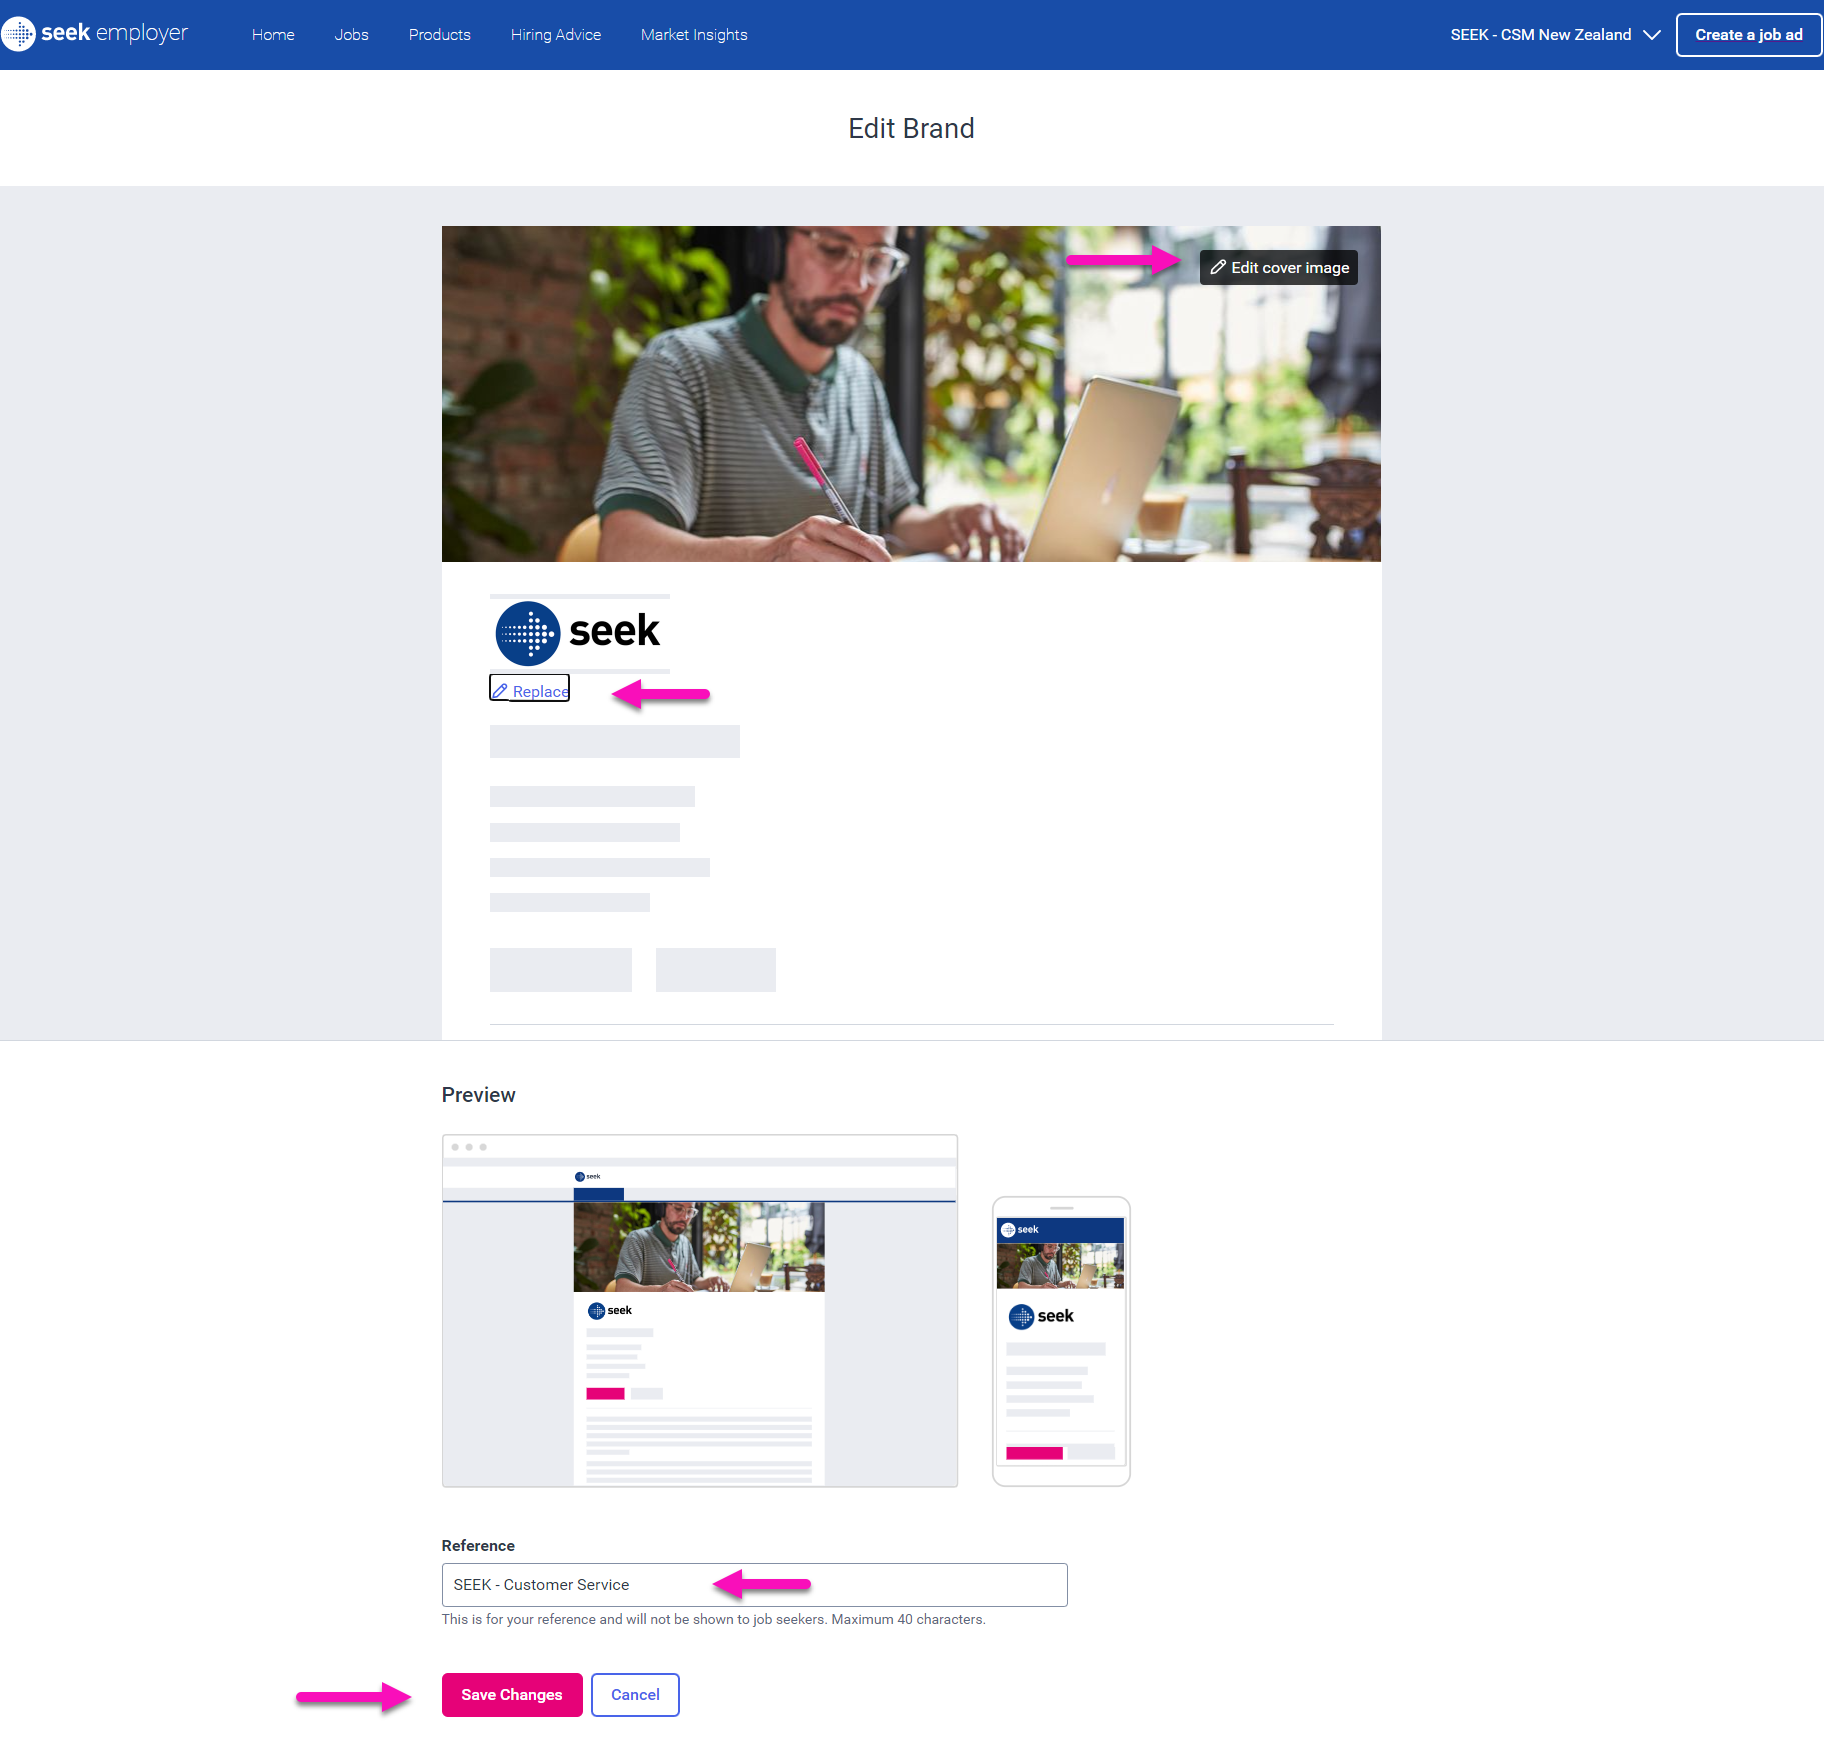
Task: Click the circular SEEK brand logo on profile
Action: point(527,633)
